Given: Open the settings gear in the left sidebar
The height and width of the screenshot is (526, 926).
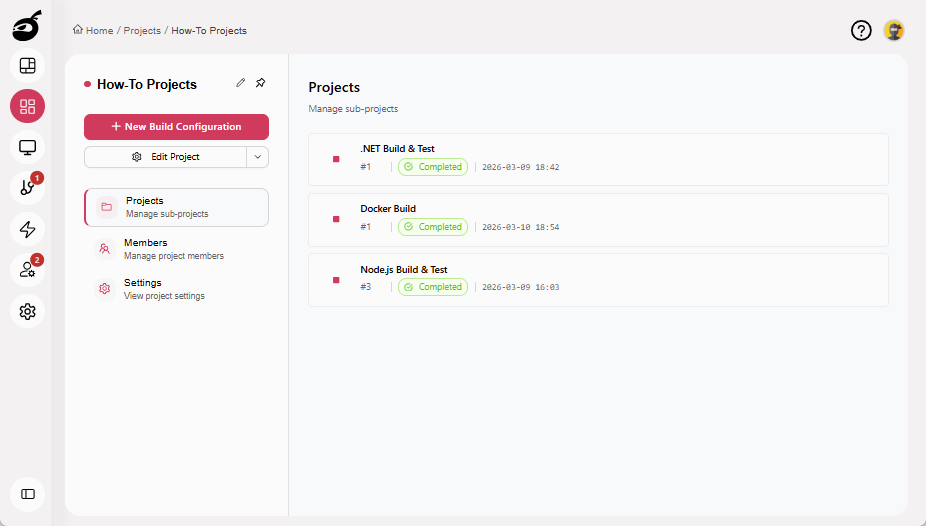Looking at the screenshot, I should point(27,311).
